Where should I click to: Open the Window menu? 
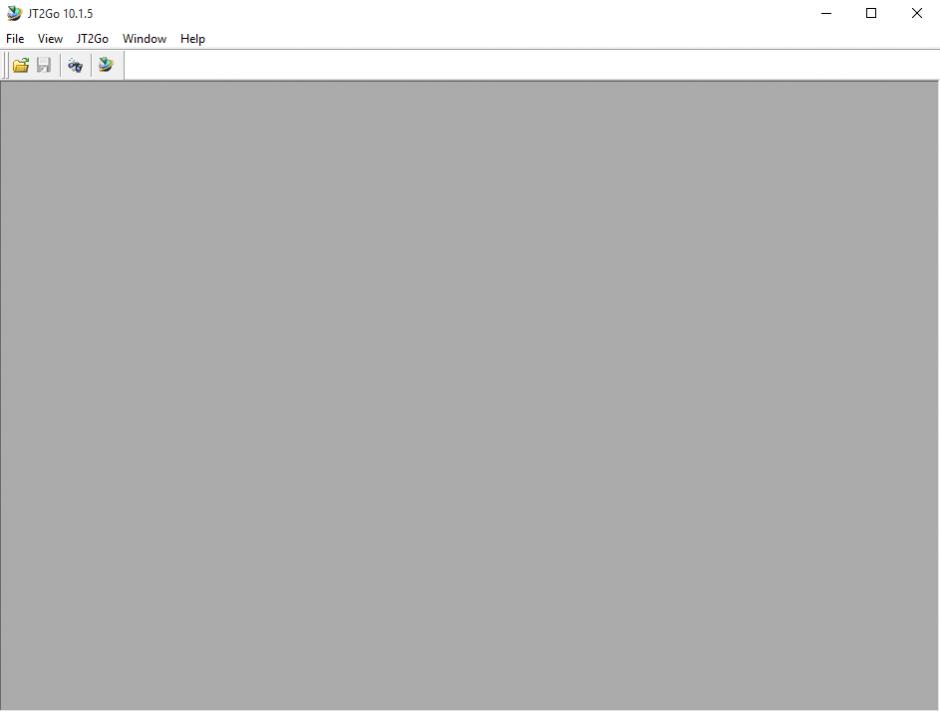[x=144, y=38]
